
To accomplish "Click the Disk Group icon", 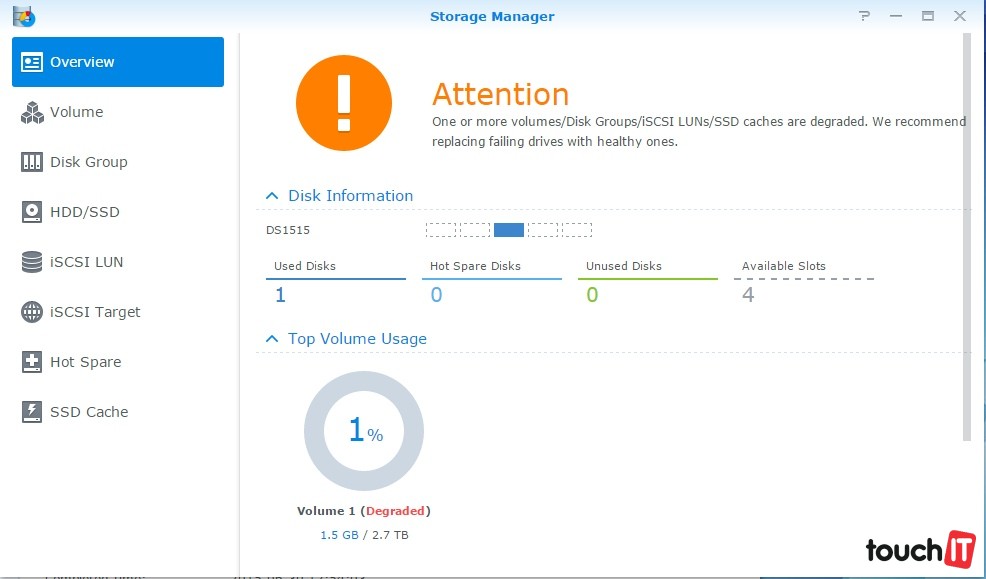I will click(x=32, y=162).
